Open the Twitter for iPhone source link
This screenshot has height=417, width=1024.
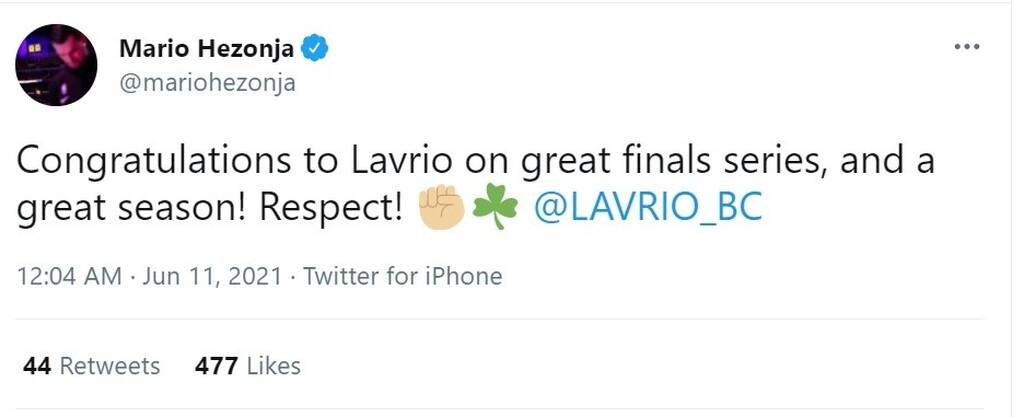pos(402,276)
